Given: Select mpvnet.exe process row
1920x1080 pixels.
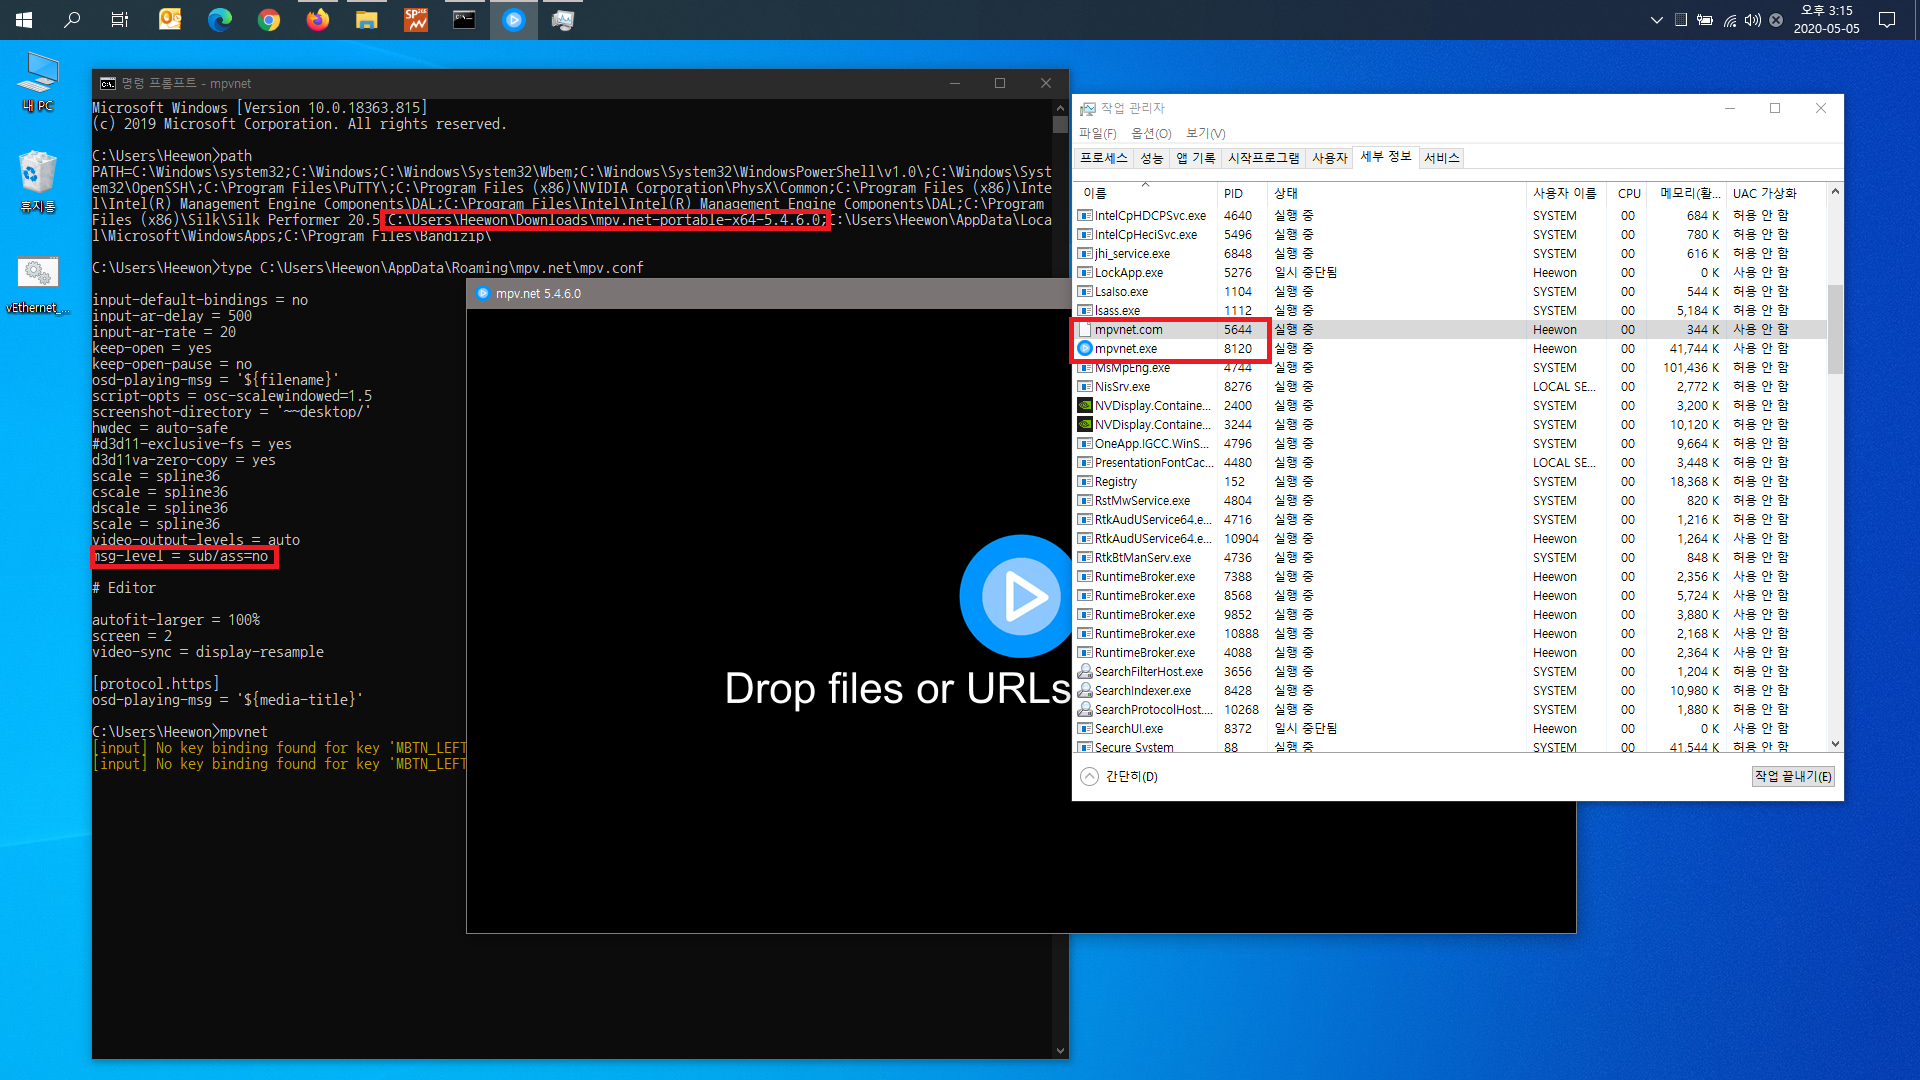Looking at the screenshot, I should coord(1126,349).
